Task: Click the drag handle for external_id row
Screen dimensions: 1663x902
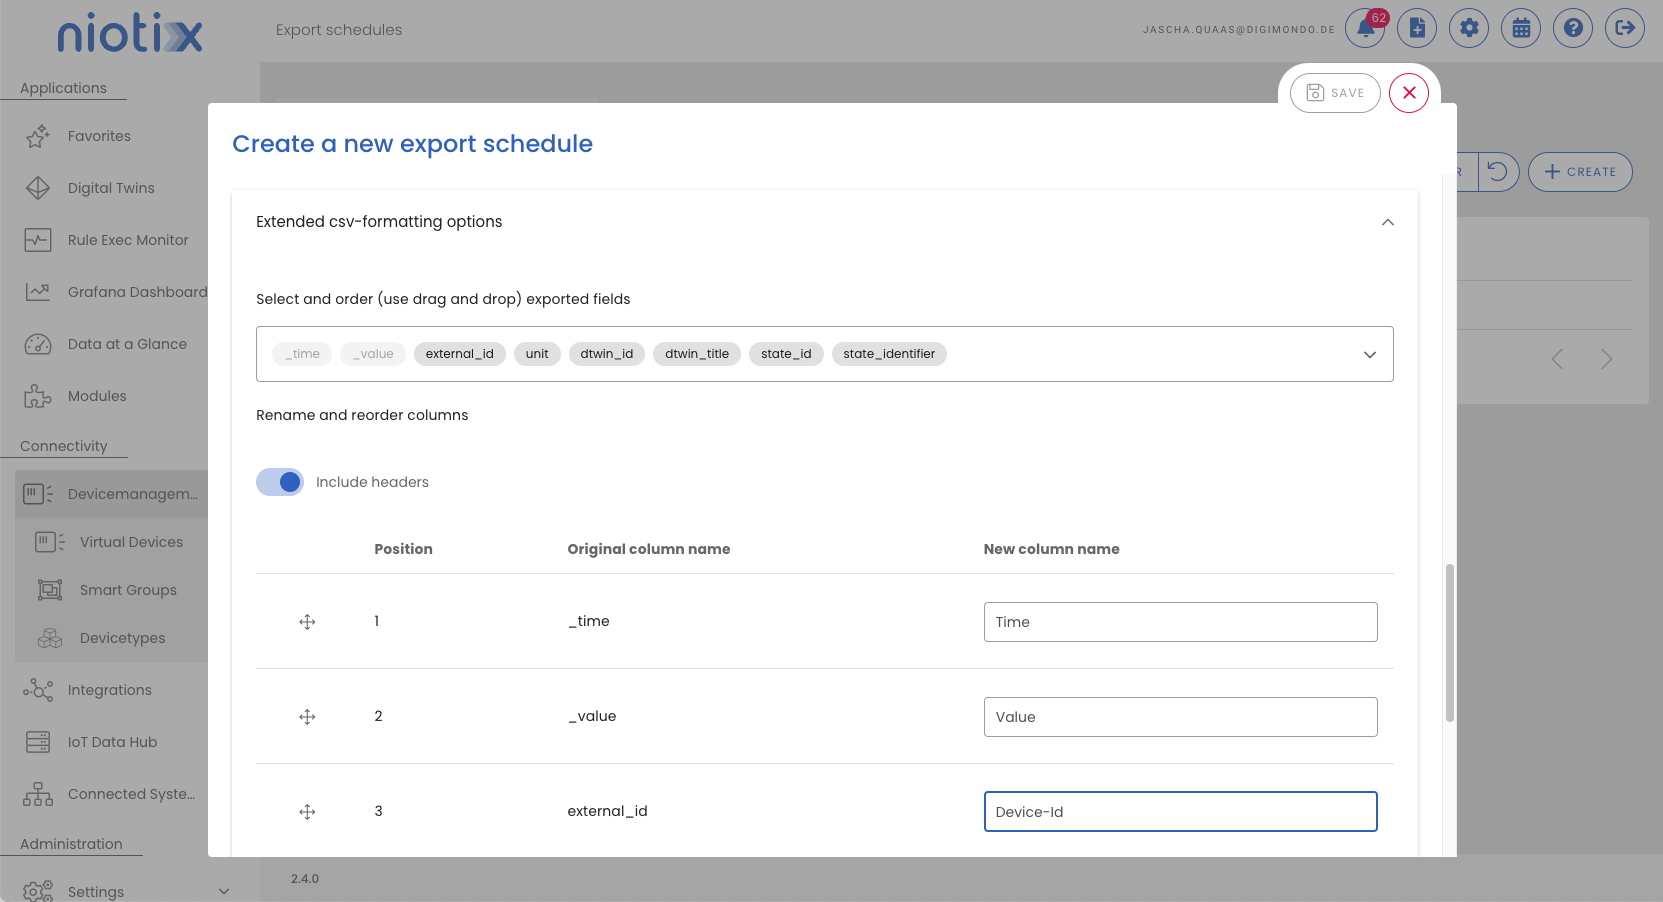Action: point(307,812)
